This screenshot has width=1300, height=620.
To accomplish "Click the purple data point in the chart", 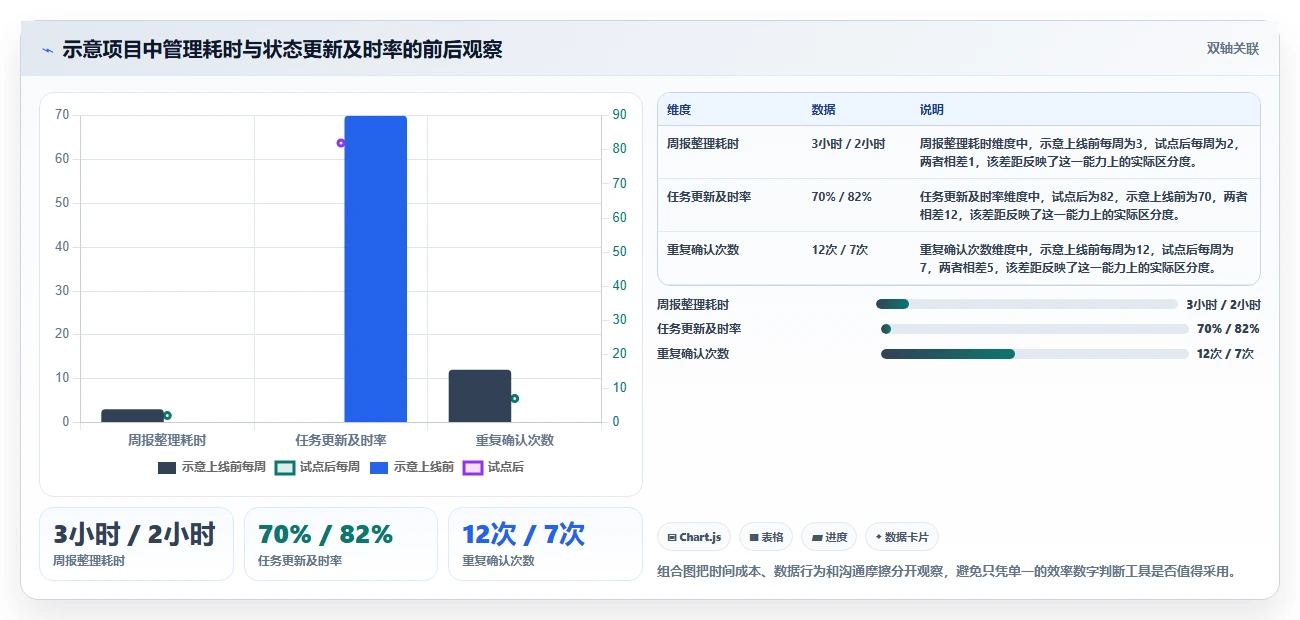I will click(x=341, y=143).
